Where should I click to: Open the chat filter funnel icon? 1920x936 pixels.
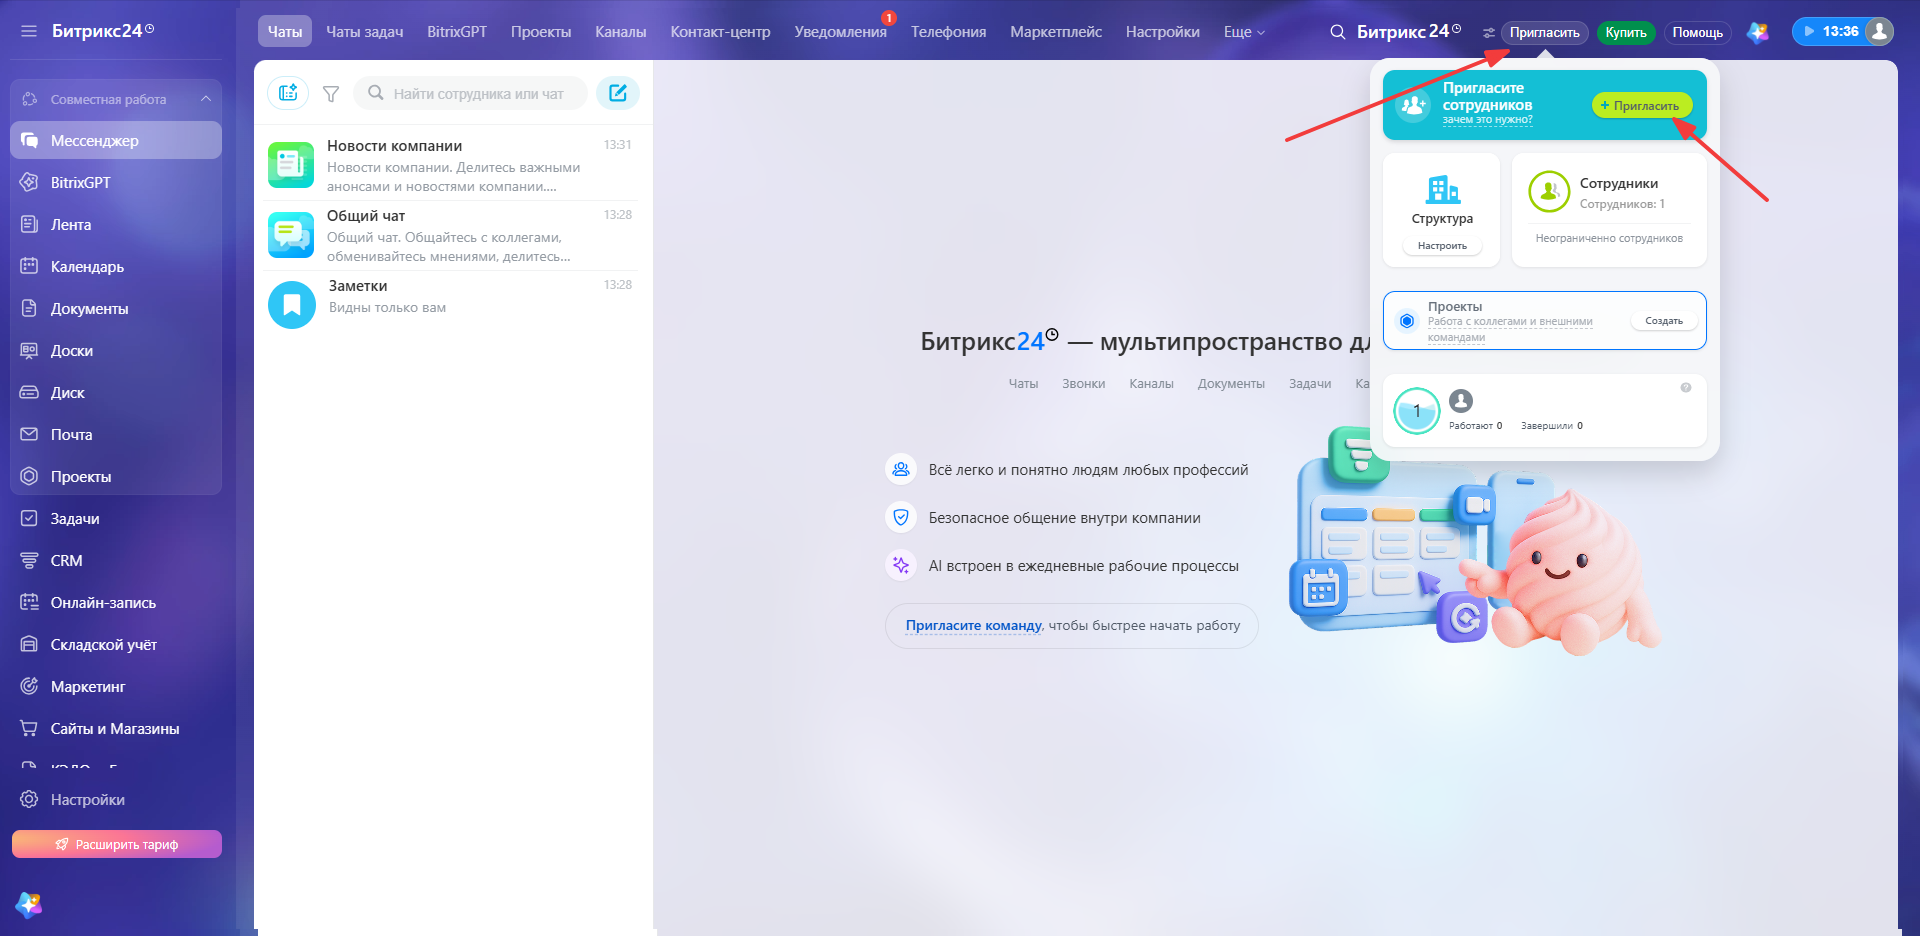(x=331, y=94)
